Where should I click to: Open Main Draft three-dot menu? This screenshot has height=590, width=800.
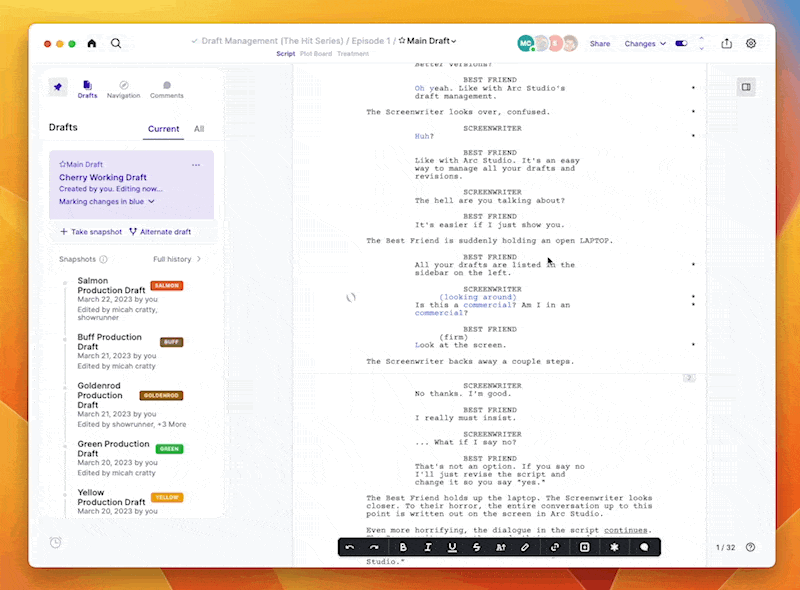click(x=196, y=165)
